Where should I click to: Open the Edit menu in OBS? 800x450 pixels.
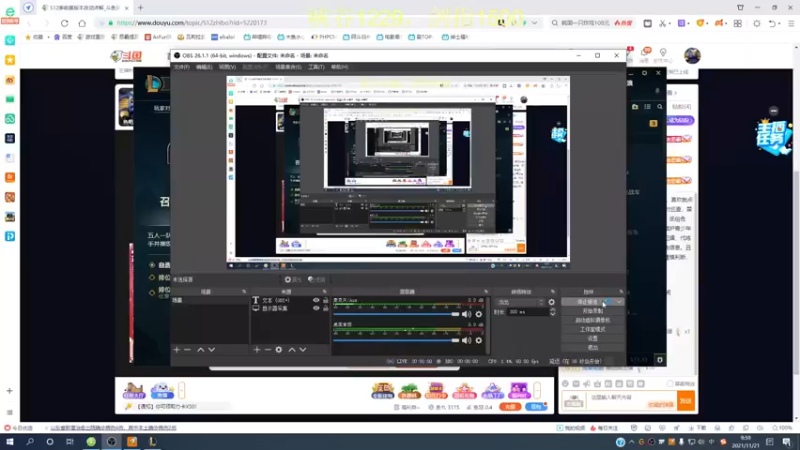(x=204, y=67)
